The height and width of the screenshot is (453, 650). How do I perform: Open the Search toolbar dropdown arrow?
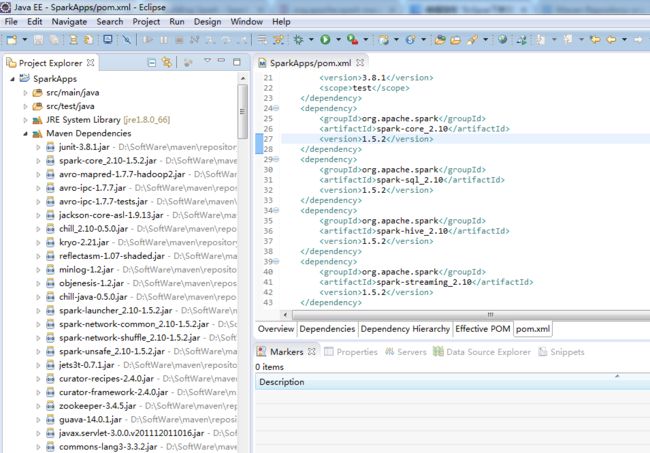point(485,40)
